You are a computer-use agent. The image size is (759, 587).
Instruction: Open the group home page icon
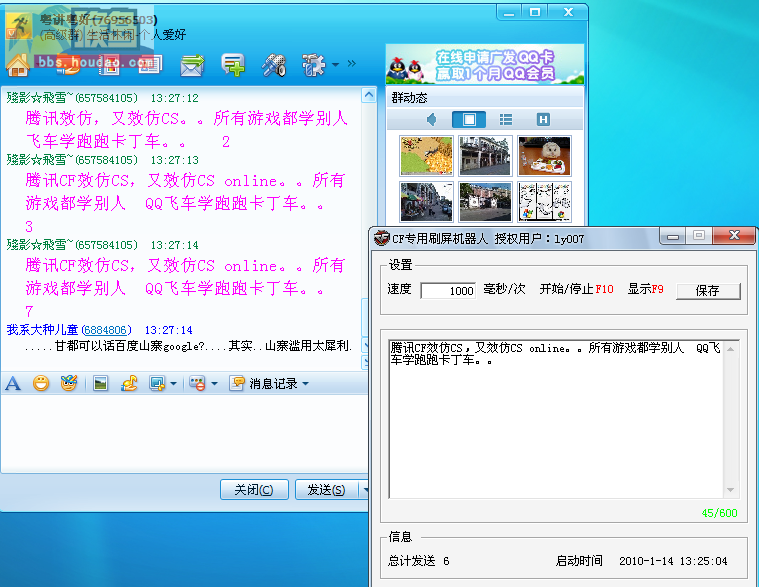(18, 65)
